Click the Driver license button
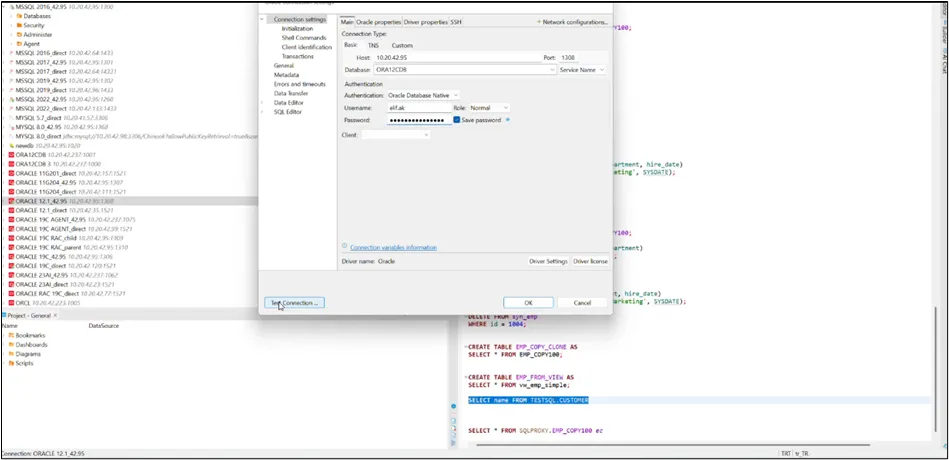Viewport: 949px width, 460px height. tap(590, 261)
